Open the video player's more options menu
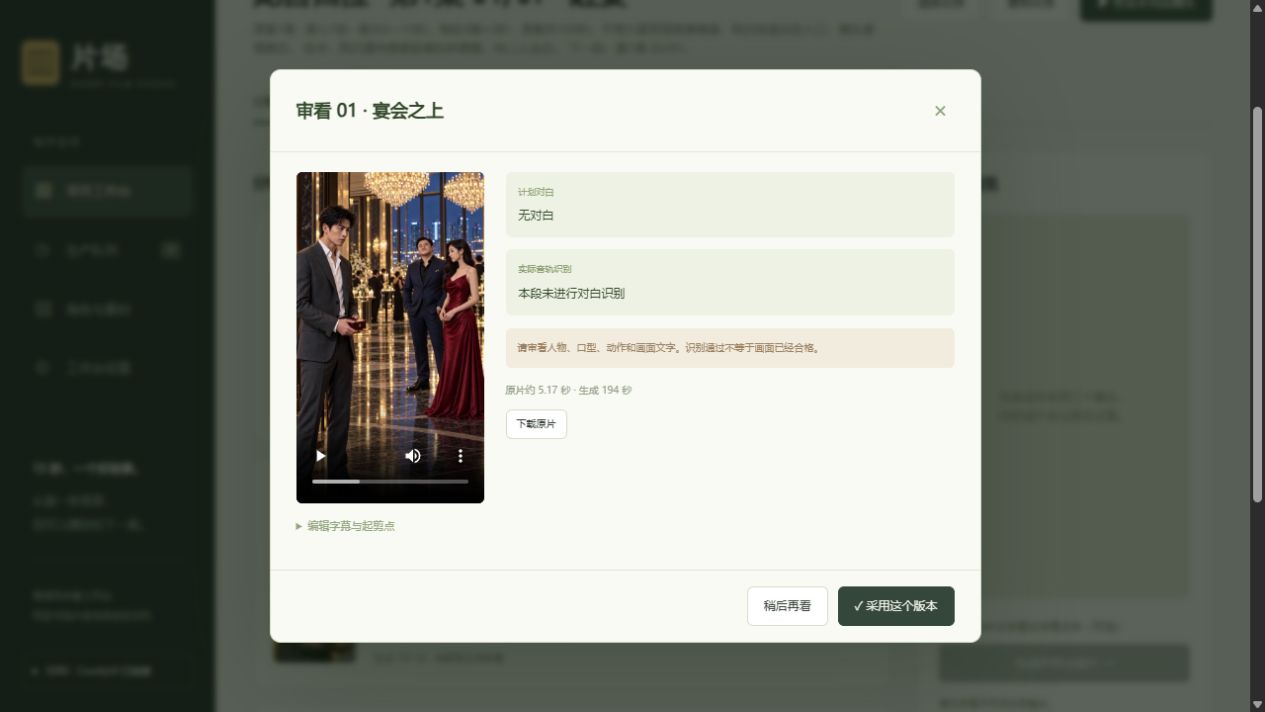 point(460,456)
